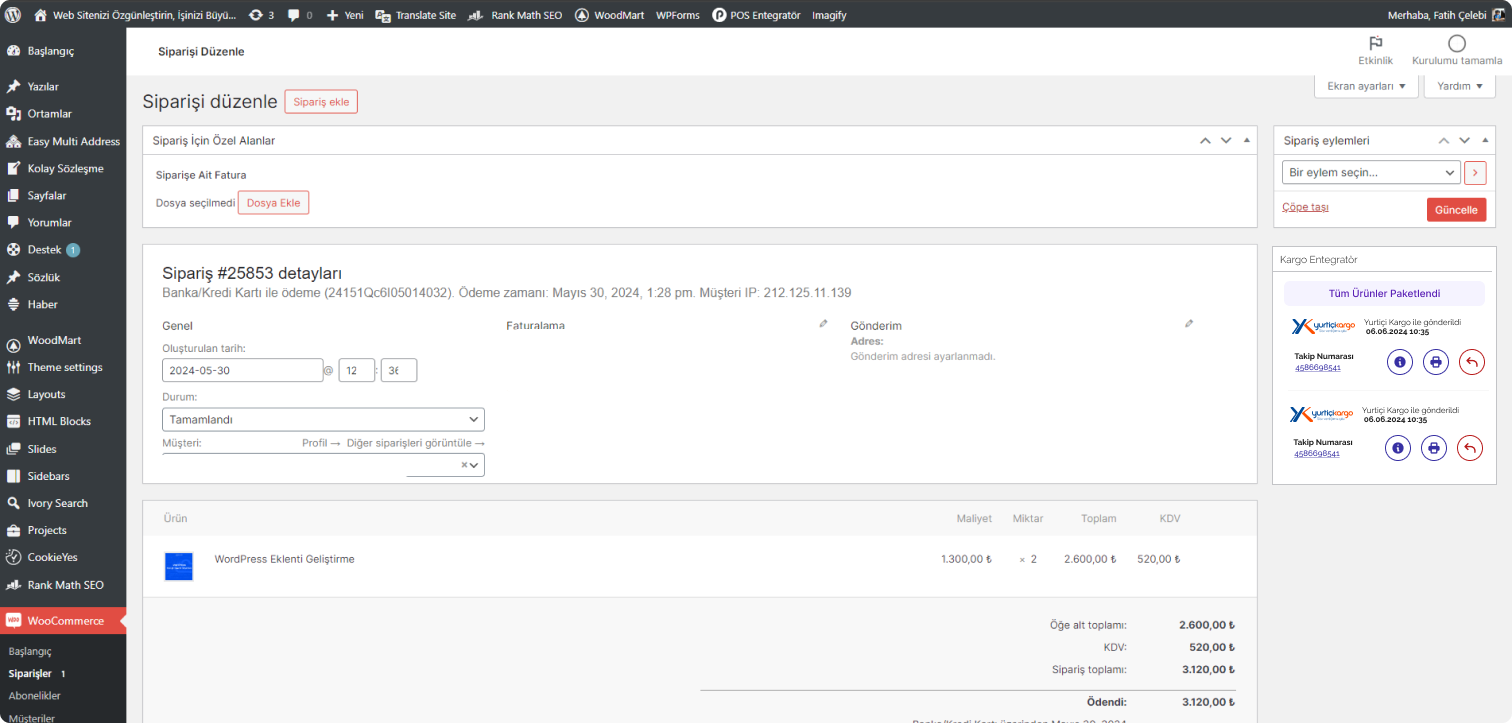Open the Etkinlik flag panel
The width and height of the screenshot is (1512, 723).
(x=1375, y=51)
